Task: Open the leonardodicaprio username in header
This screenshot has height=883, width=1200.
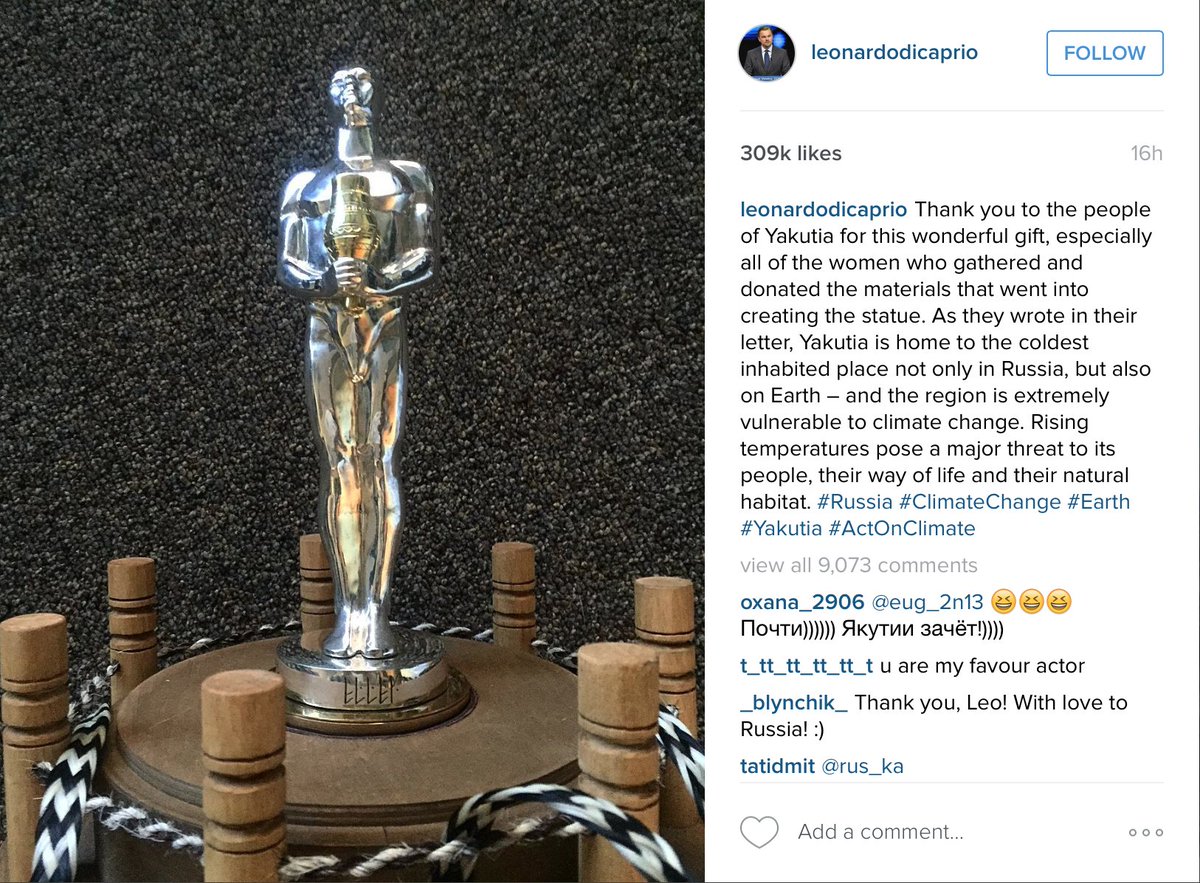Action: coord(895,52)
